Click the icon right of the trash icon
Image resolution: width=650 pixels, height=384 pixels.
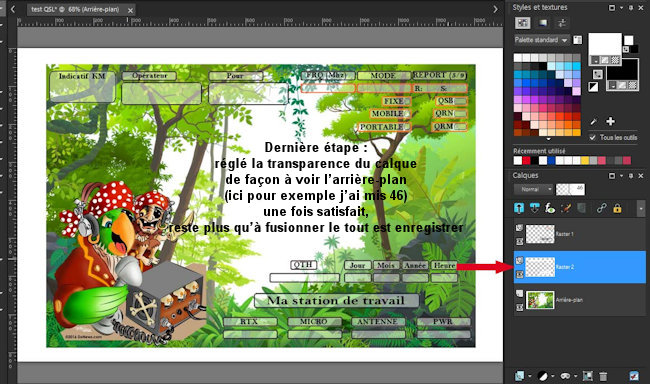634,376
